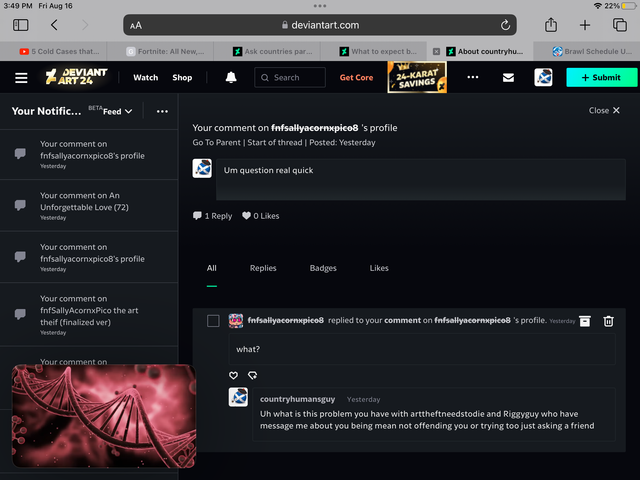This screenshot has height=480, width=640.
Task: Delete the reply with trash icon
Action: click(609, 321)
